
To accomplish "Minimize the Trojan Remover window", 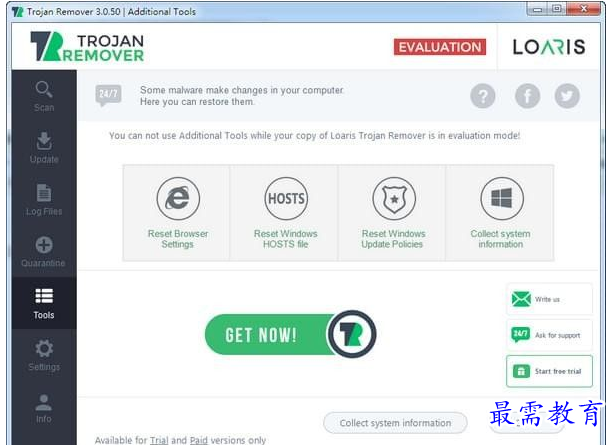I will 537,9.
